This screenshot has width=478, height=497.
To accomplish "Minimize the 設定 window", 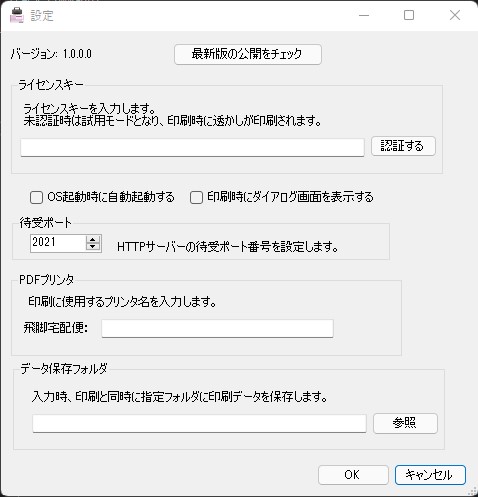I will [x=364, y=15].
